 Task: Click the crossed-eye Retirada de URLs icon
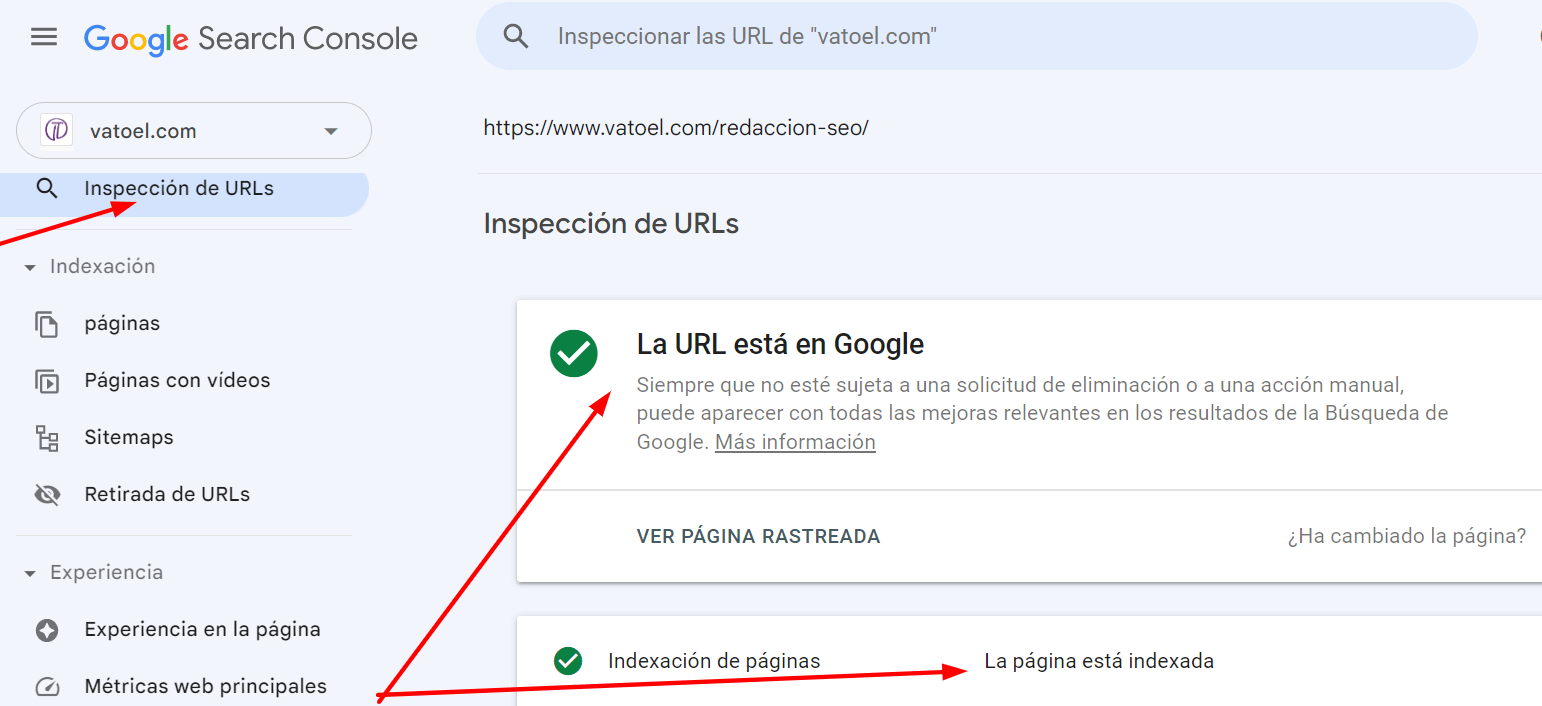[x=46, y=495]
